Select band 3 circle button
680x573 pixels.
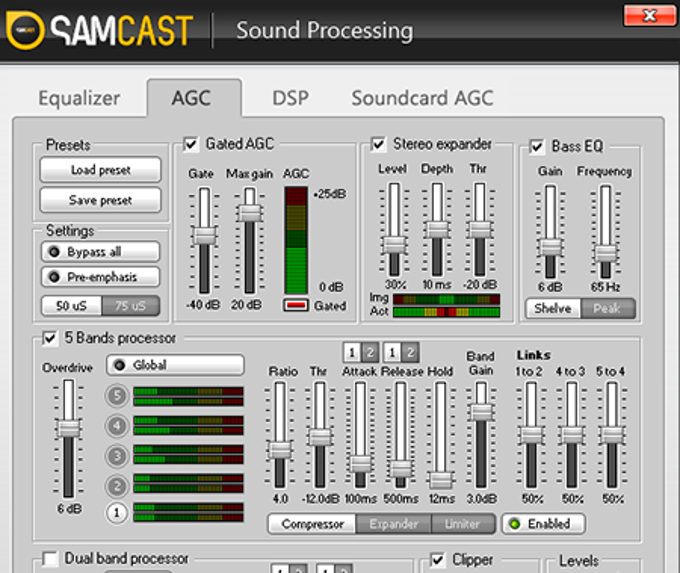click(117, 456)
